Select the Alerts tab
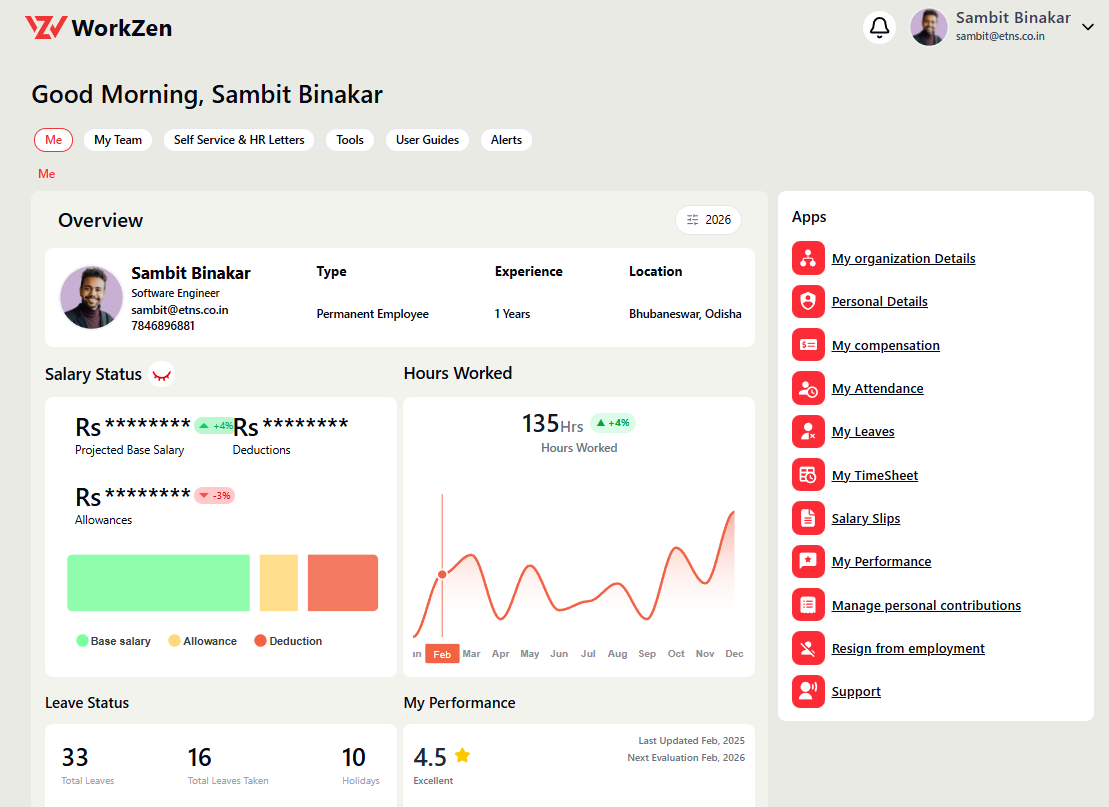 506,140
